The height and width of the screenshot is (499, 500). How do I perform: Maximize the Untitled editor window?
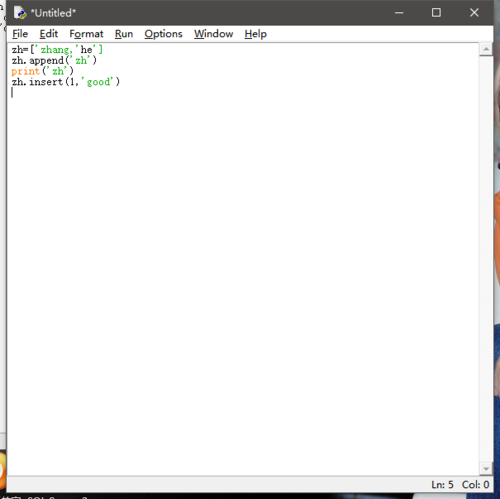click(x=436, y=13)
